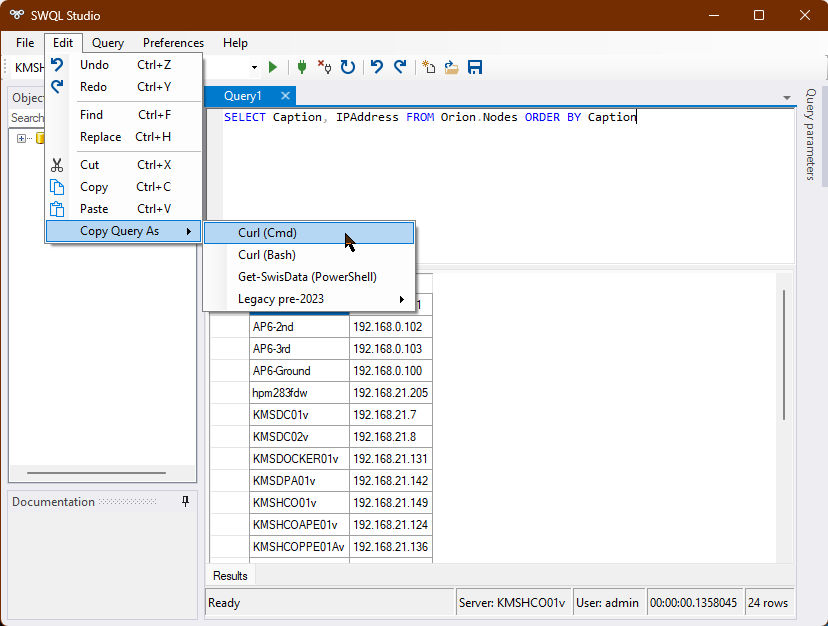Click the disconnect plug icon with red X
Viewport: 828px width, 626px height.
point(324,67)
